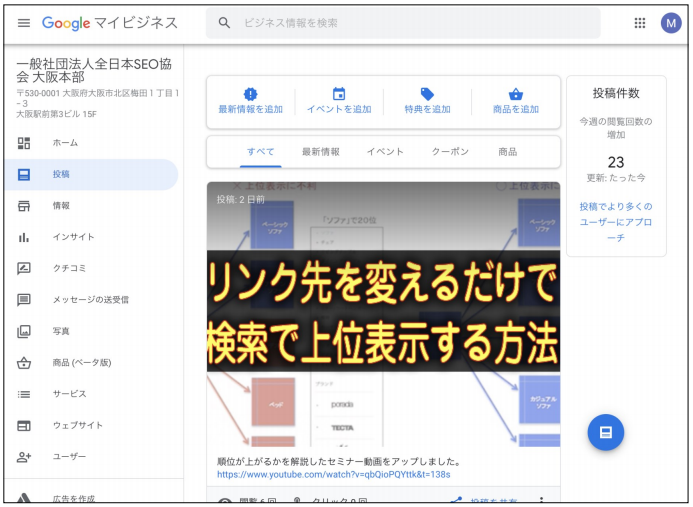Open the hamburger main menu
Screen dimensions: 693x507
tap(24, 23)
